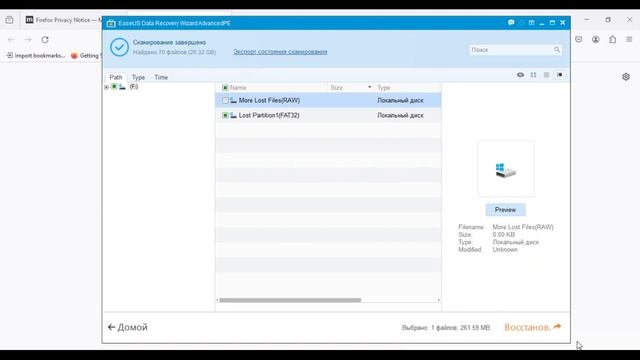Open Firefox new tab settings gear
Screen dimensions: 640x360
(626, 77)
